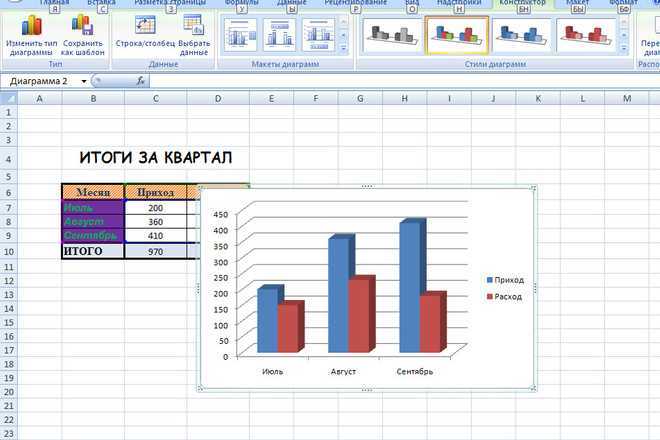Switch Row/Column (Строка/столбец)
The width and height of the screenshot is (660, 440).
click(x=145, y=32)
